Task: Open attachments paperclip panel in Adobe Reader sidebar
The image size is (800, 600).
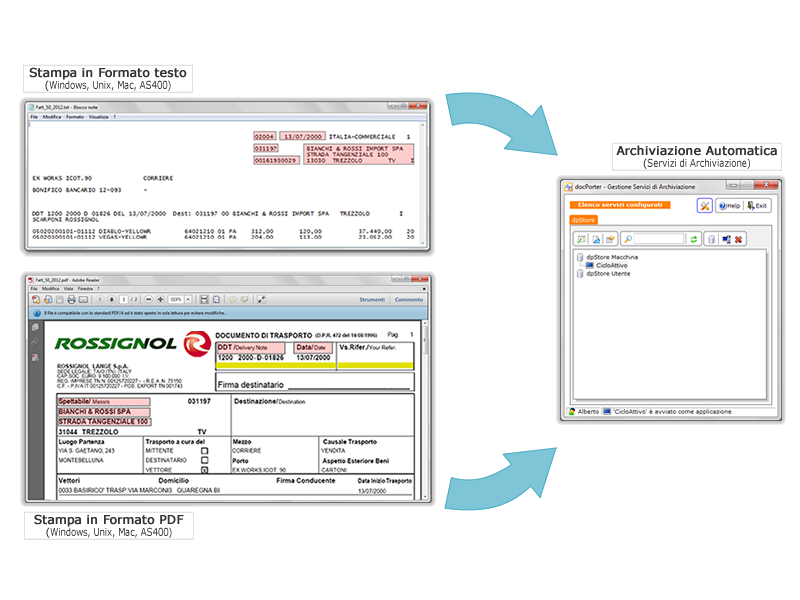Action: (35, 342)
